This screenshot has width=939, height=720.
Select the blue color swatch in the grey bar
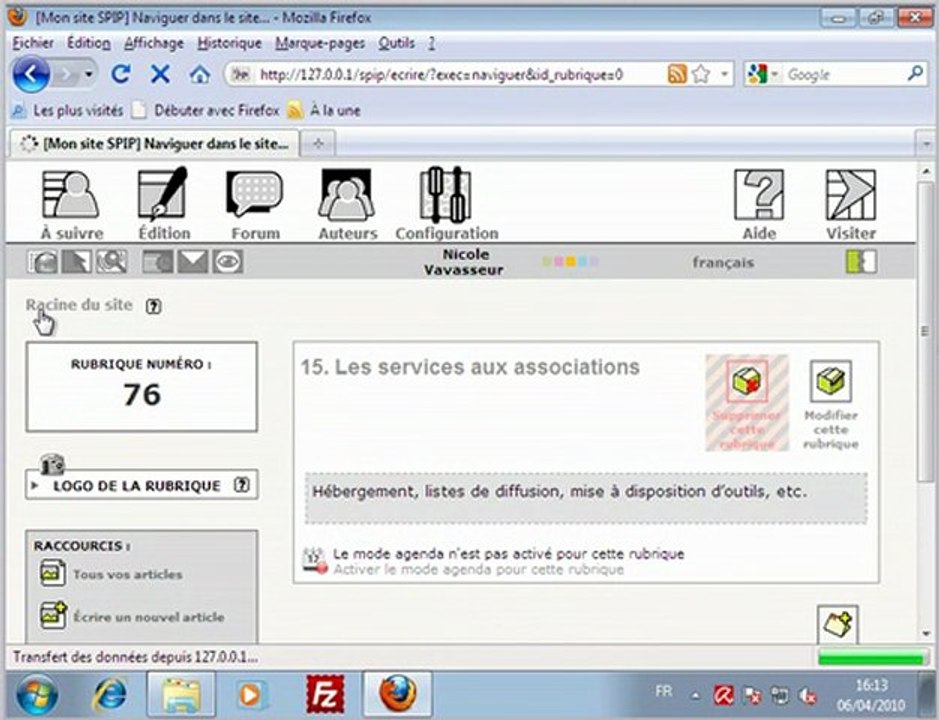point(582,262)
